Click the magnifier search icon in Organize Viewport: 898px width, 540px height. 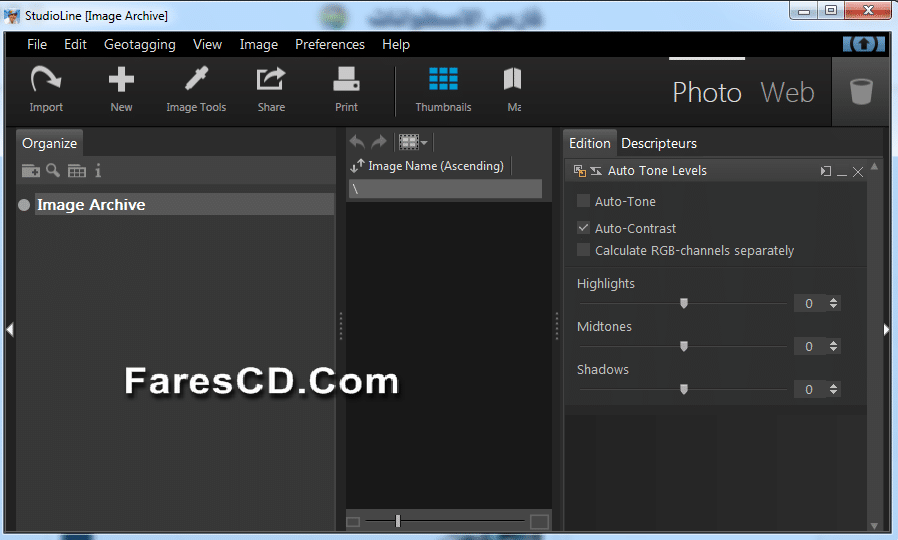(x=53, y=171)
